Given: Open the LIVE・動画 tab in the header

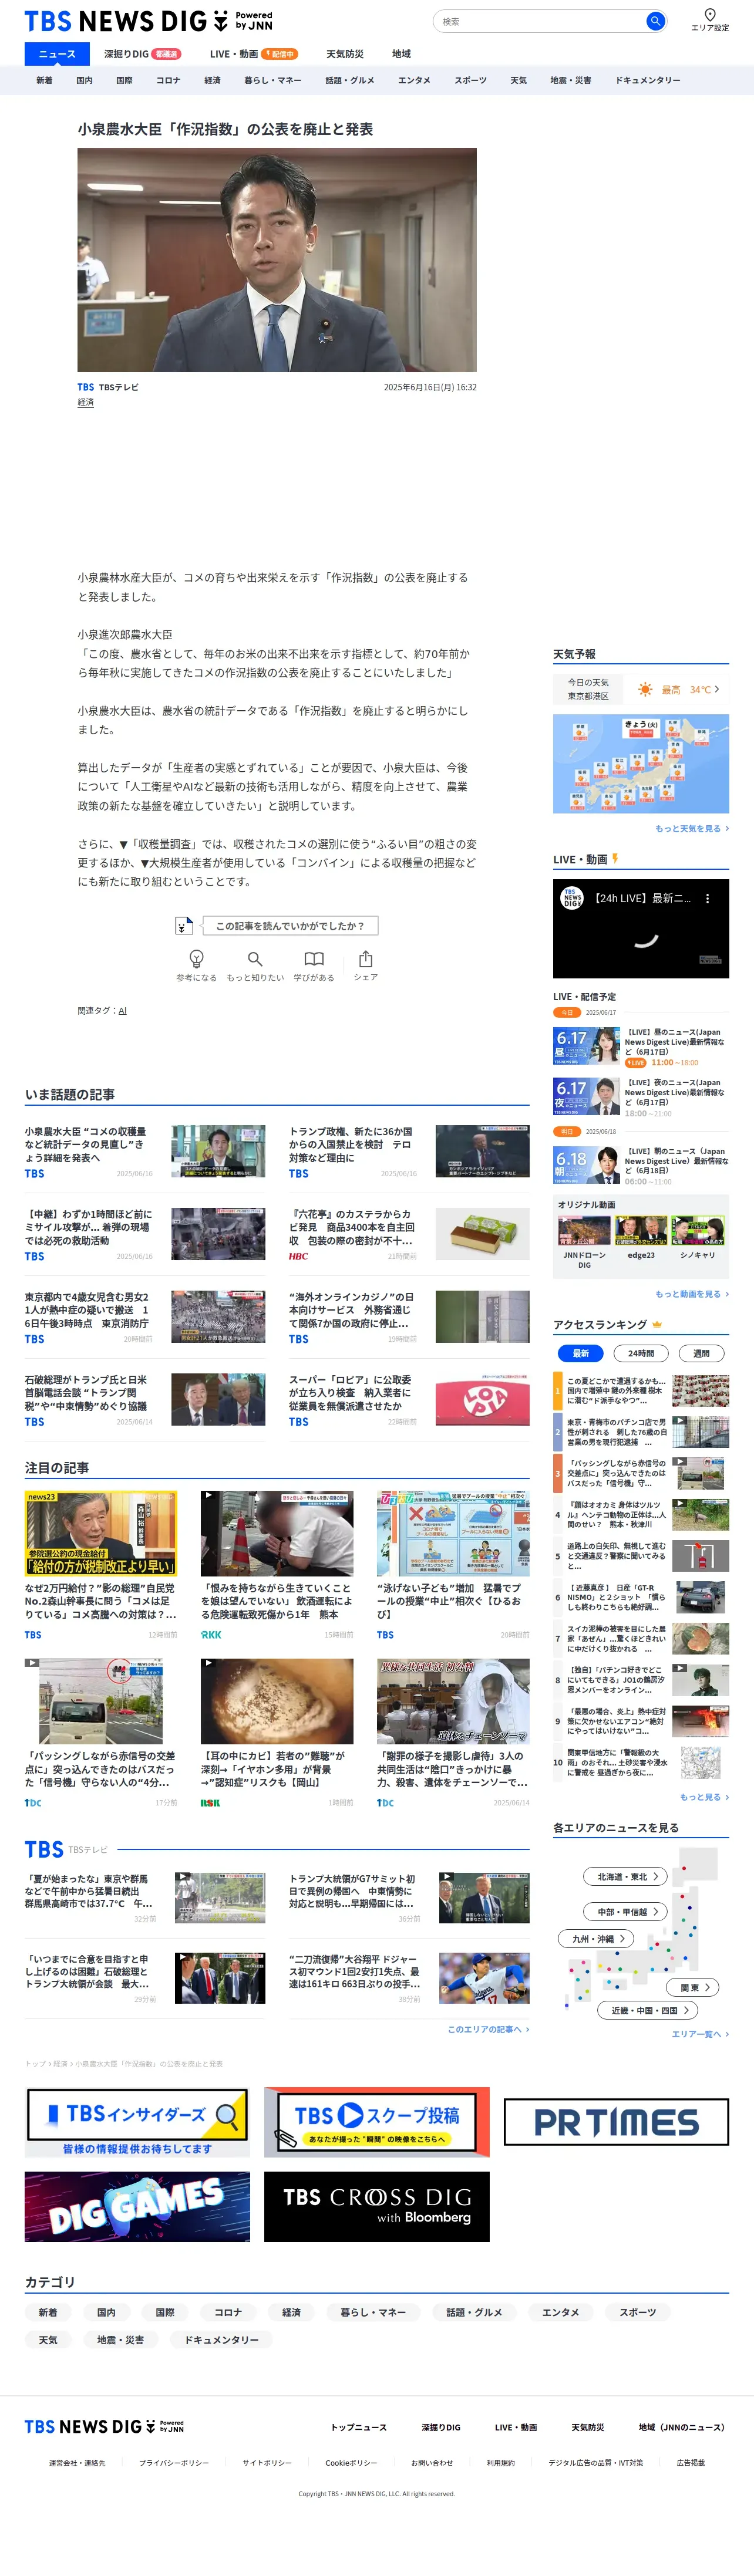Looking at the screenshot, I should pos(254,54).
